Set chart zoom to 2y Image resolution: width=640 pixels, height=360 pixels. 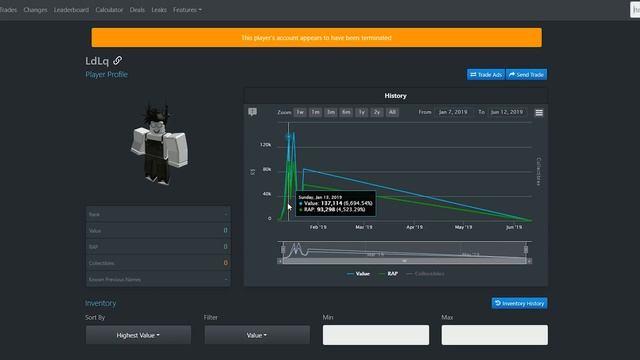pos(377,112)
